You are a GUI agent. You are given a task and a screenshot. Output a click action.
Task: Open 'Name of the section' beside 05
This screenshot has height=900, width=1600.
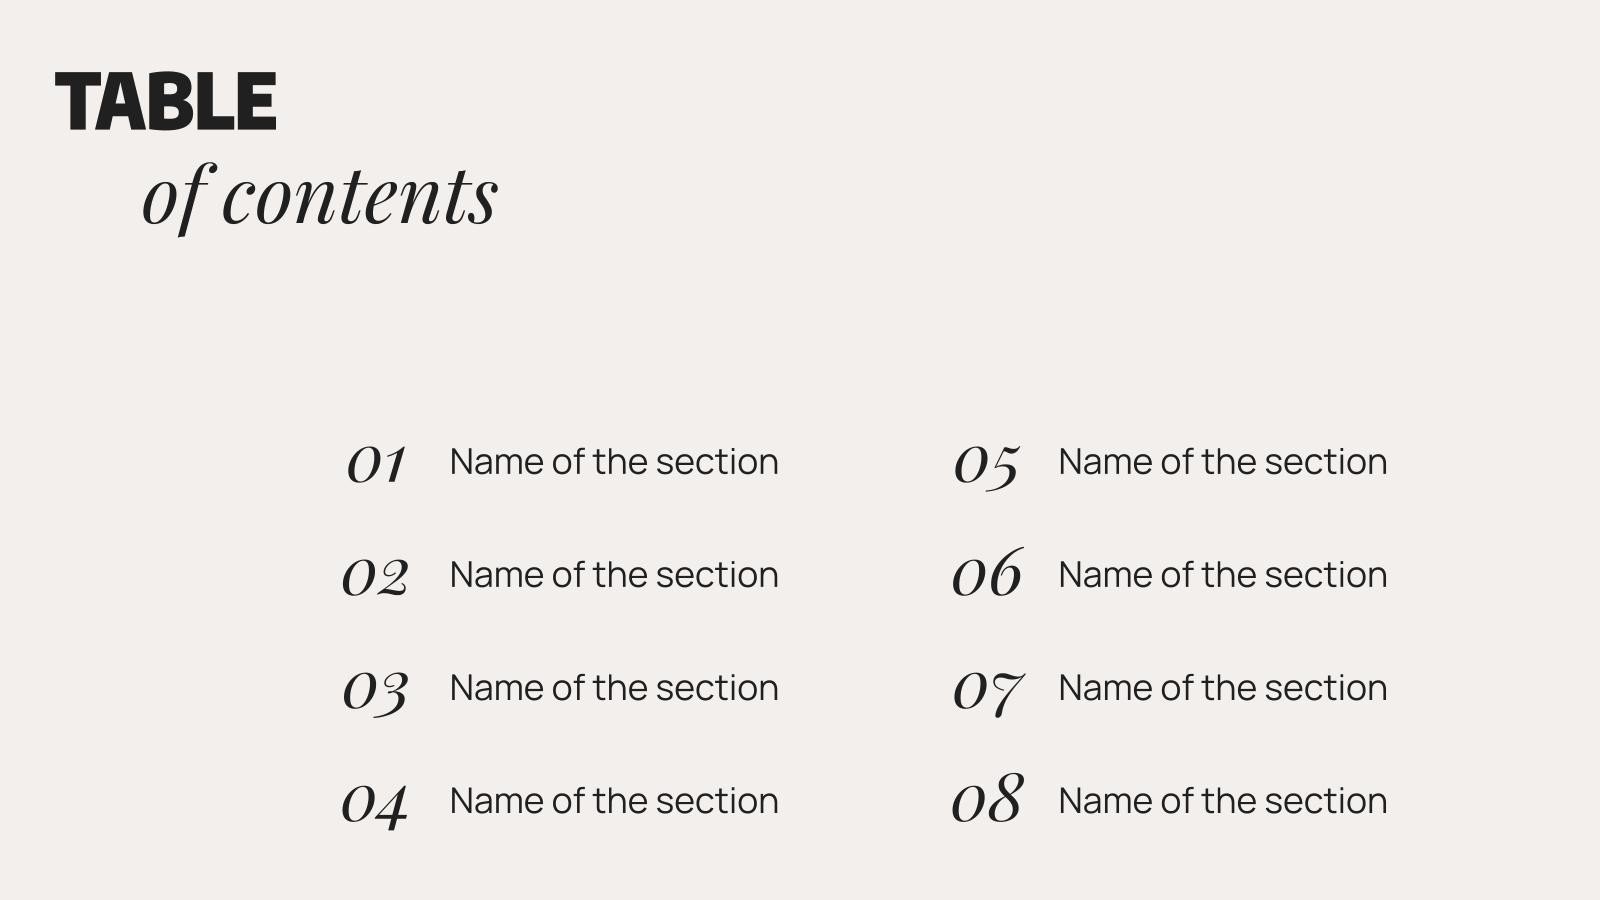click(1222, 462)
